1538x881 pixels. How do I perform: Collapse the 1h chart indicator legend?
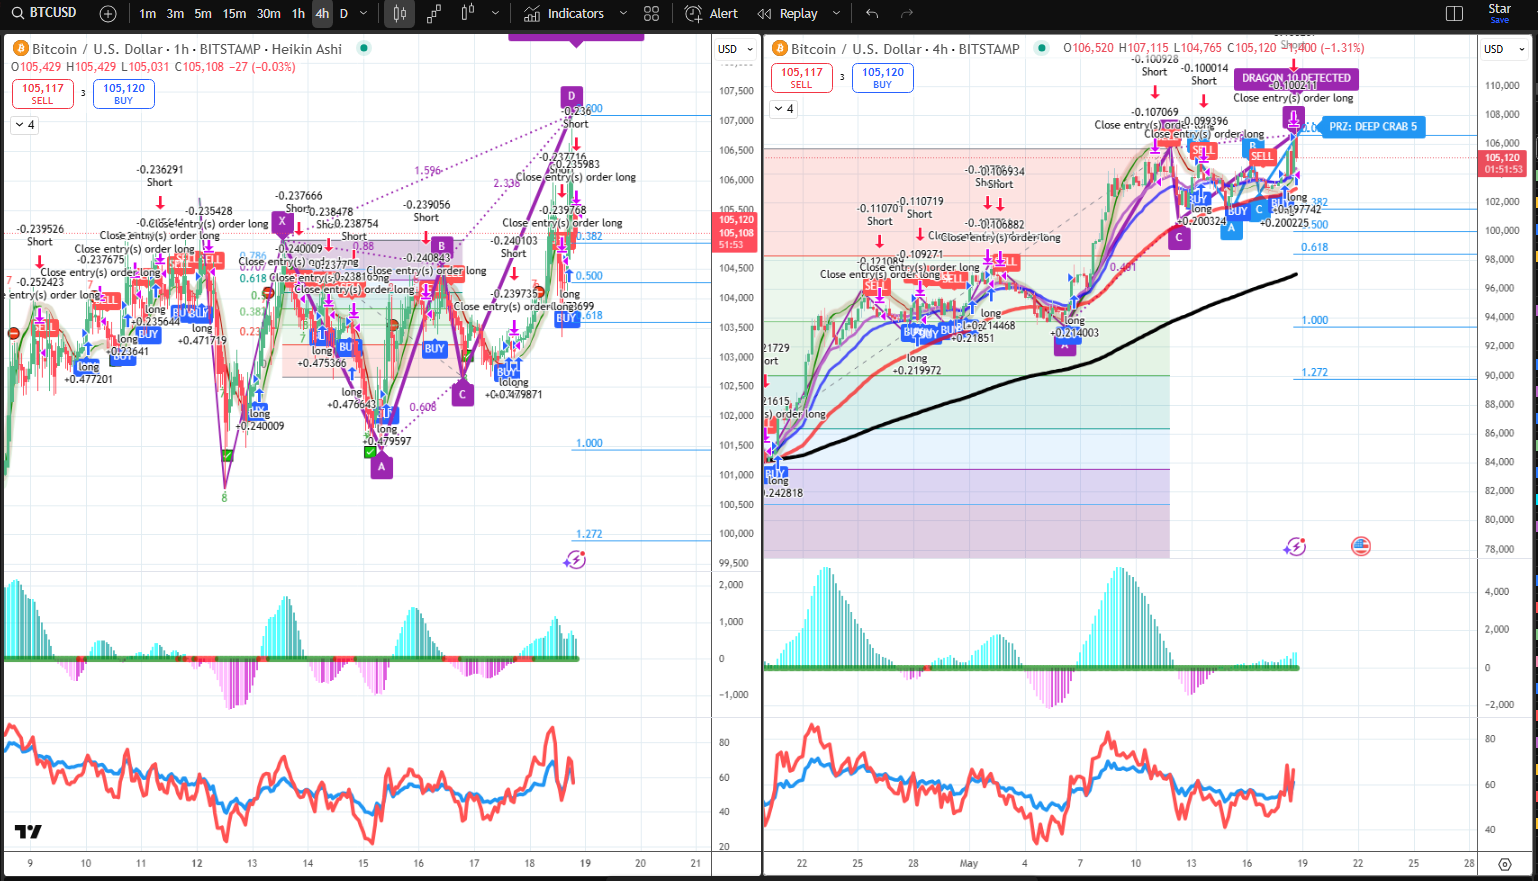click(24, 125)
